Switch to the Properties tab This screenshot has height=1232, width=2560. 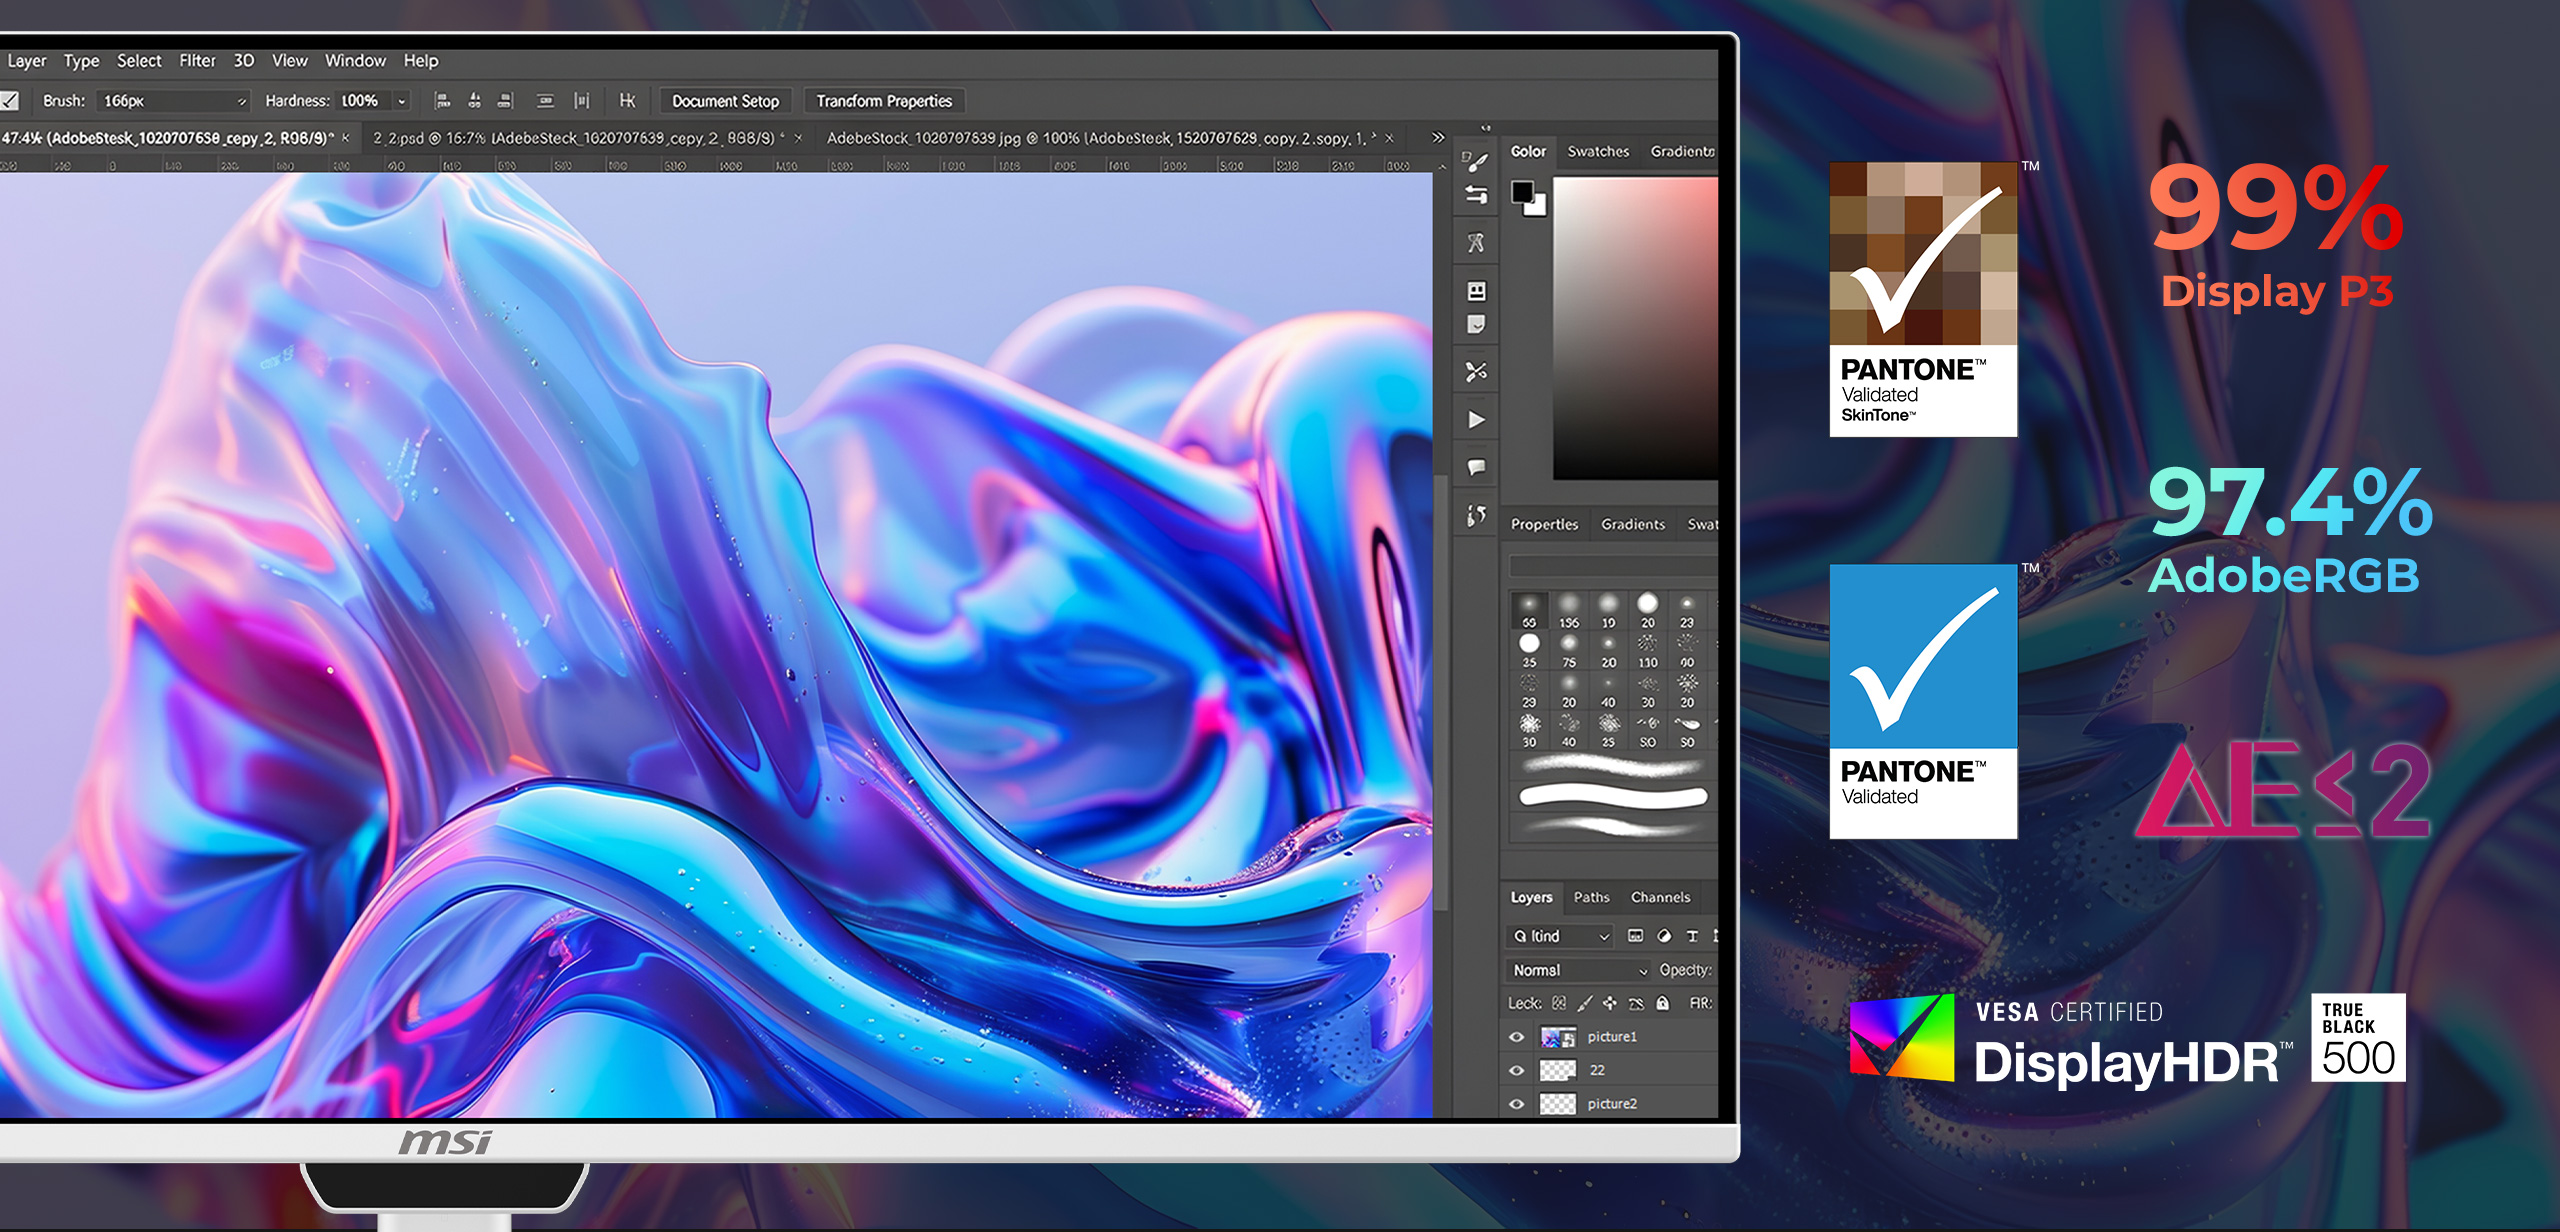[1544, 524]
